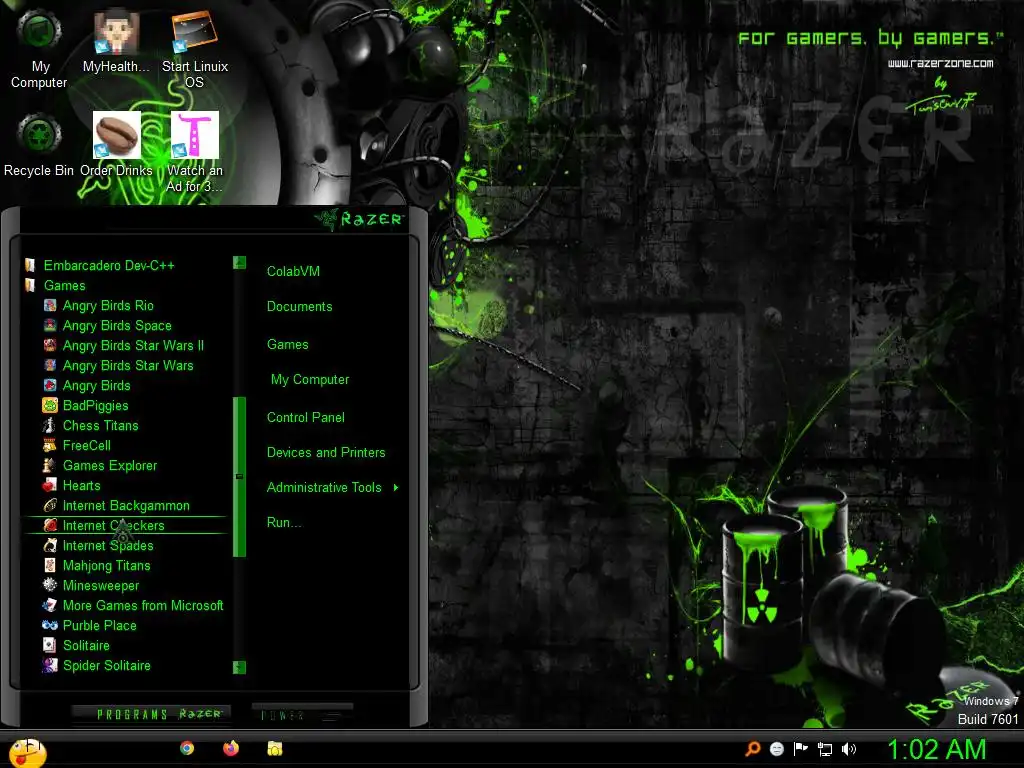
Task: Open the My Computer desktop icon
Action: pos(39,48)
